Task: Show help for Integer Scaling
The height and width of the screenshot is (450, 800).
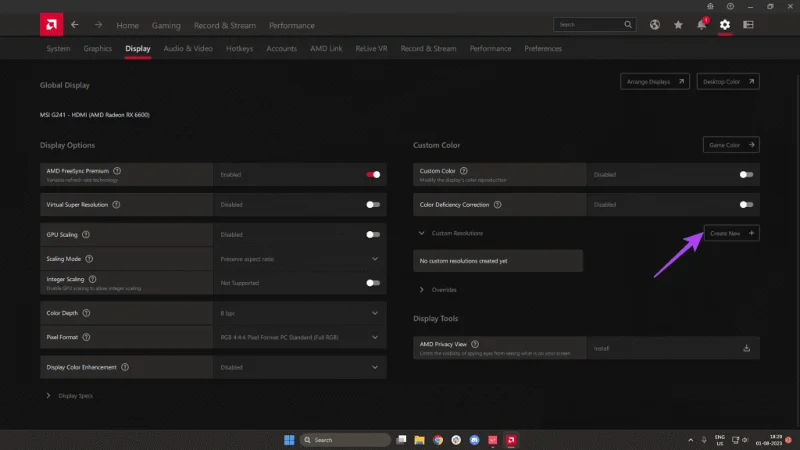Action: coord(92,279)
